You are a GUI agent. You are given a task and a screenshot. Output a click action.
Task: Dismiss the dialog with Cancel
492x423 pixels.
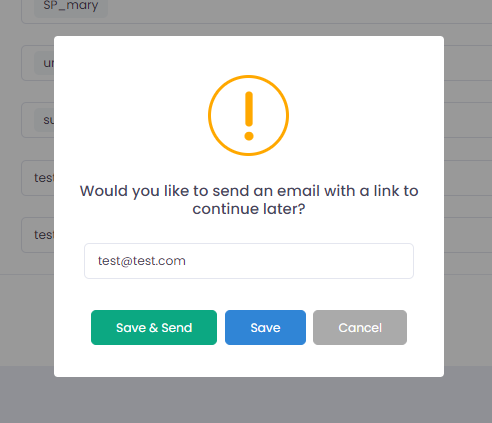(x=360, y=327)
